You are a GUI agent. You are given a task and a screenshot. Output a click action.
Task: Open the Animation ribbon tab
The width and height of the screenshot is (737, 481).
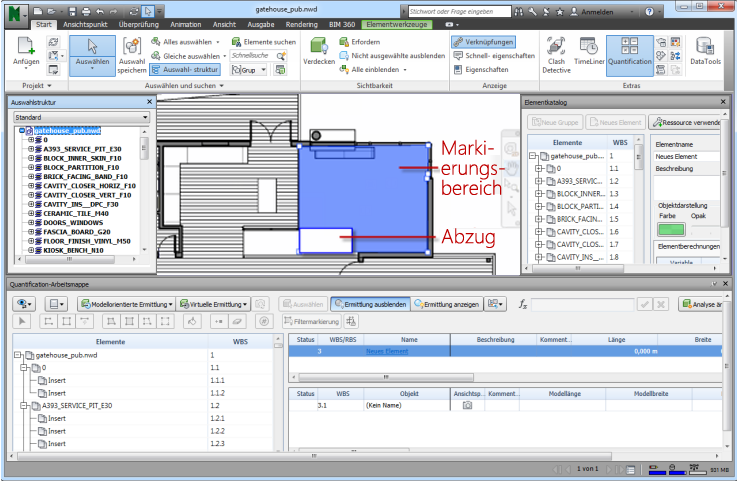pyautogui.click(x=186, y=24)
